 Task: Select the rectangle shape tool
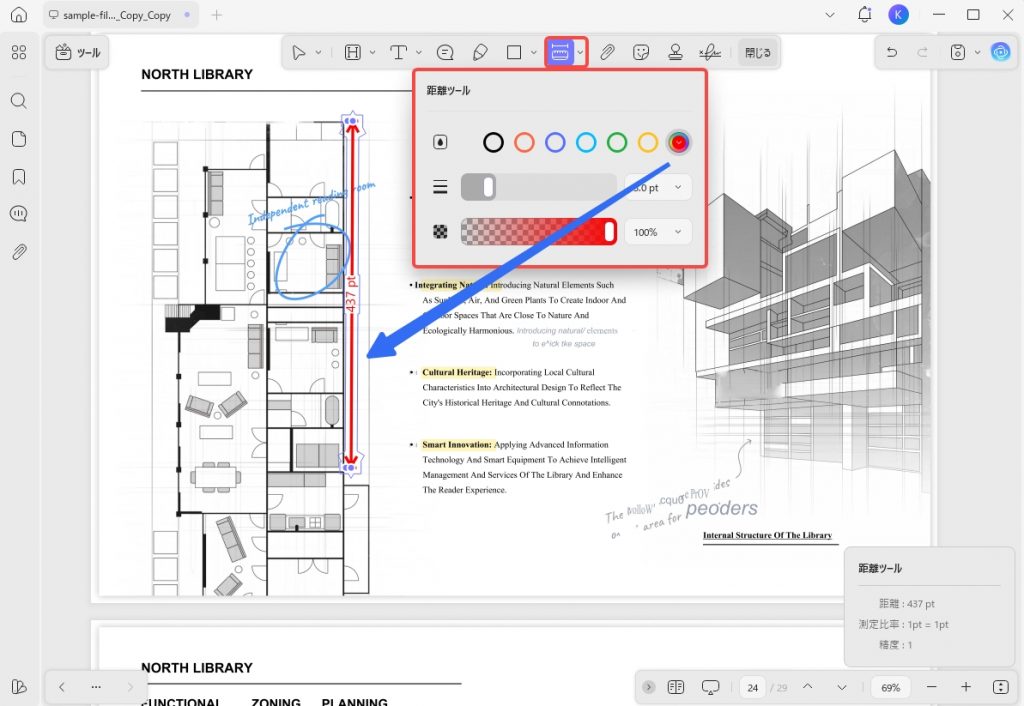pos(514,52)
